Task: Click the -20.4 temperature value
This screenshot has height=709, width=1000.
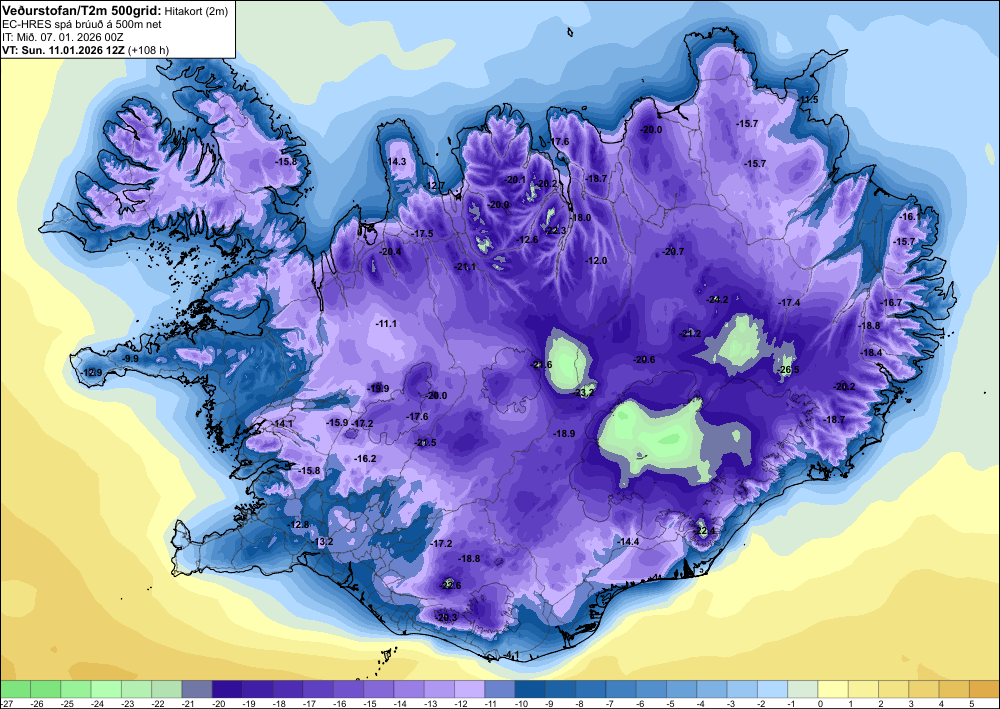Action: (390, 252)
